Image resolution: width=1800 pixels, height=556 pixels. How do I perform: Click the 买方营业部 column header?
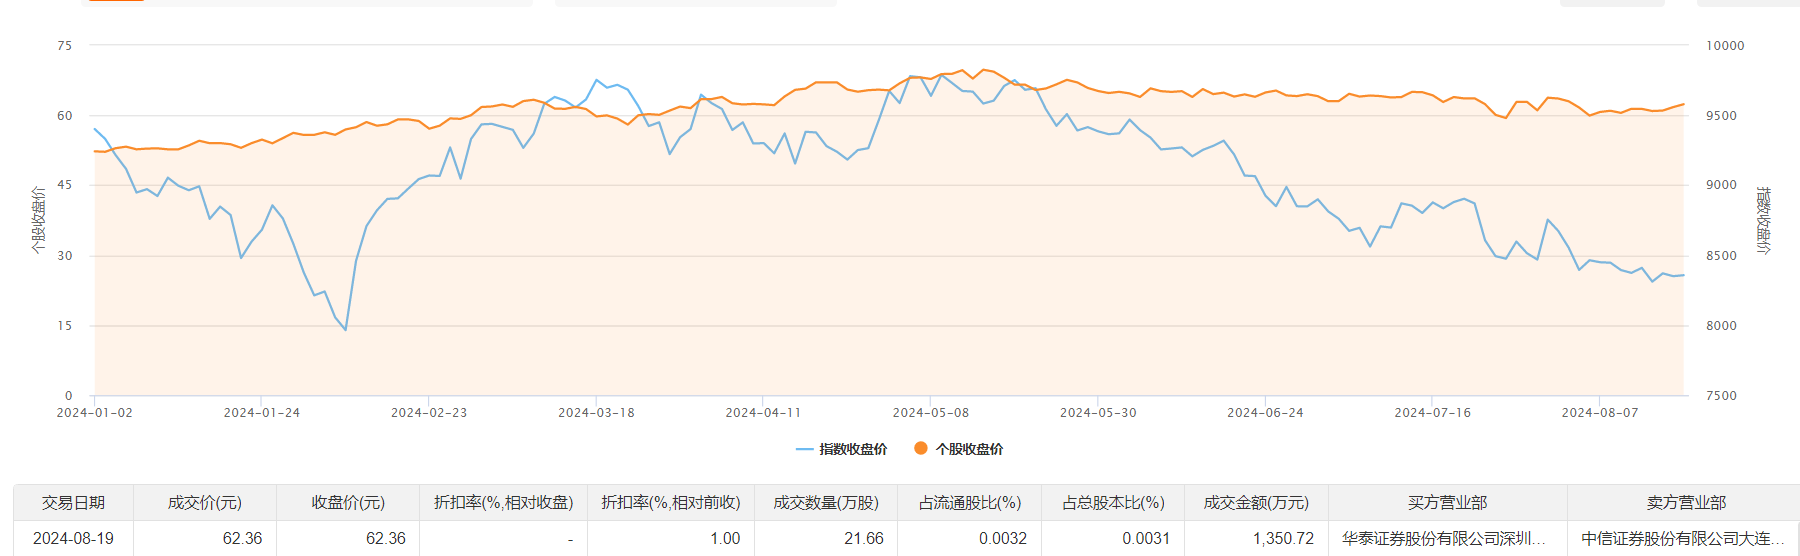point(1447,502)
